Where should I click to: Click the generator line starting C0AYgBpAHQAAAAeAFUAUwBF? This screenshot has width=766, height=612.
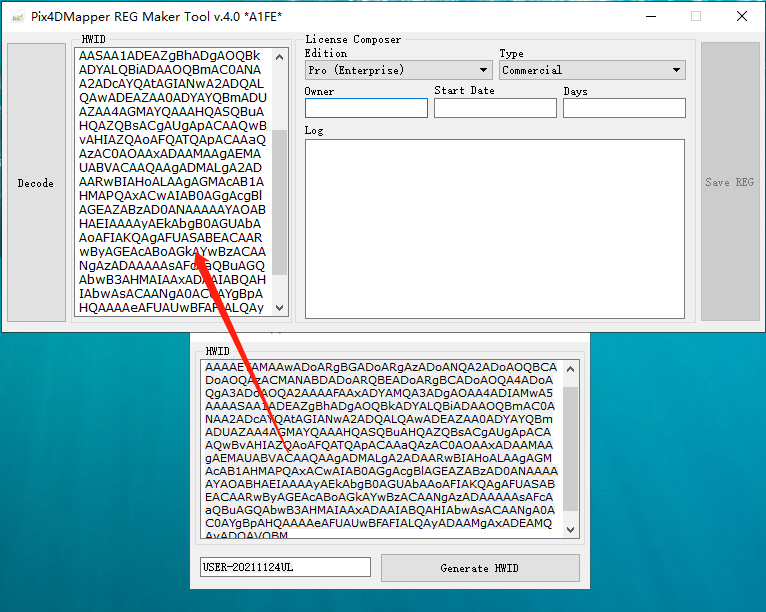pyautogui.click(x=378, y=523)
